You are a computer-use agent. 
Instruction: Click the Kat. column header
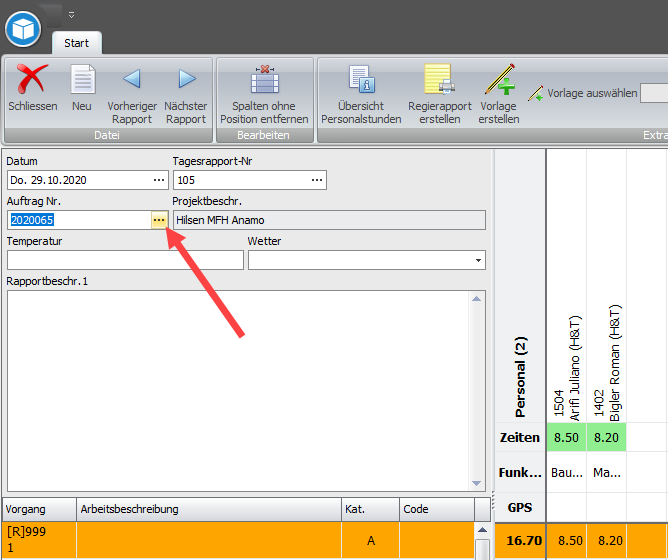click(370, 509)
